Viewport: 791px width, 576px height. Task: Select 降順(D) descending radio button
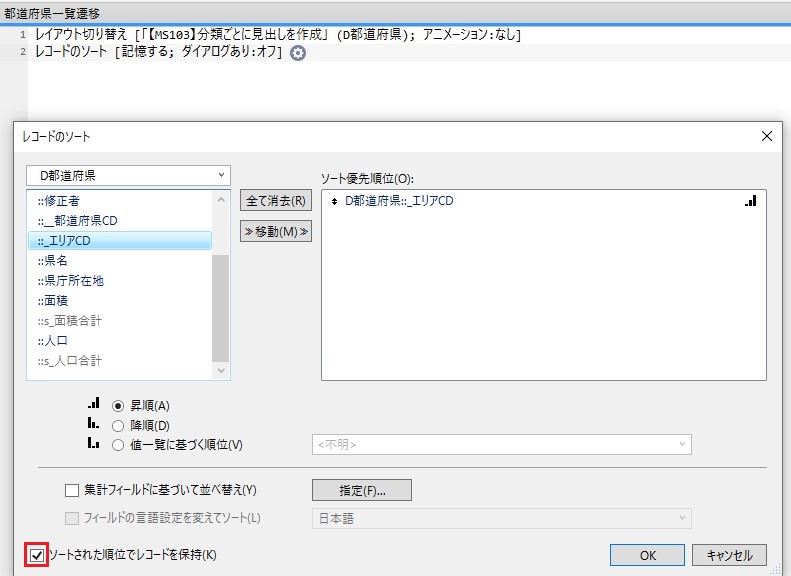coord(118,426)
